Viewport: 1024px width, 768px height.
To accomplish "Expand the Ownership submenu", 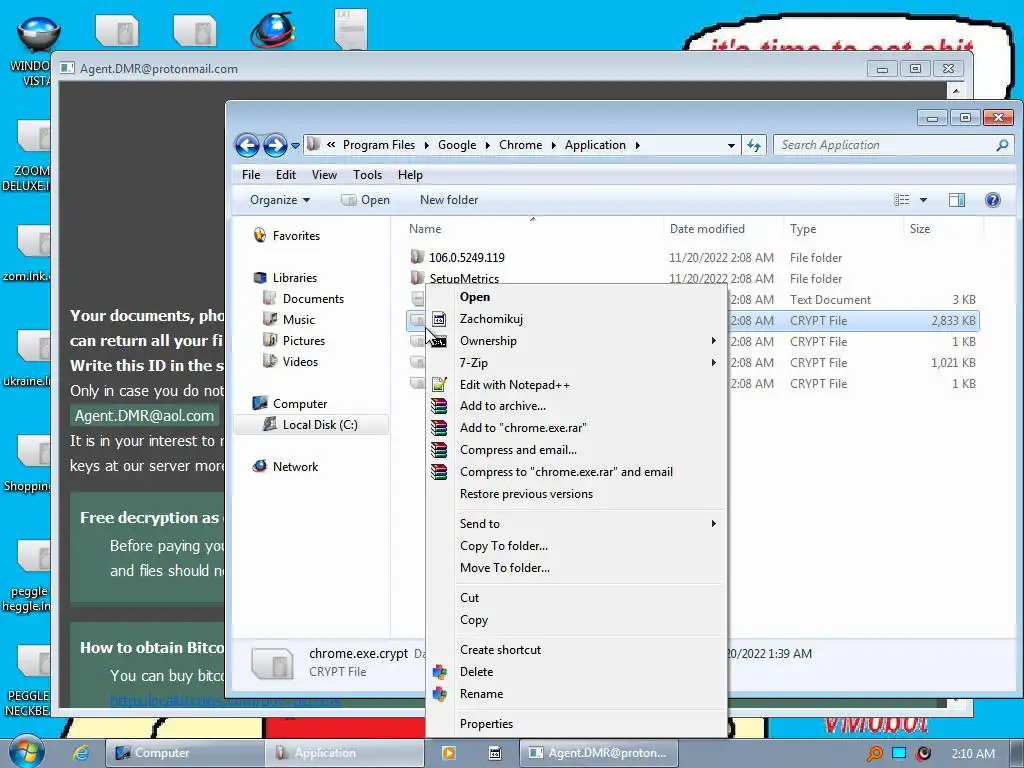I will [x=576, y=341].
